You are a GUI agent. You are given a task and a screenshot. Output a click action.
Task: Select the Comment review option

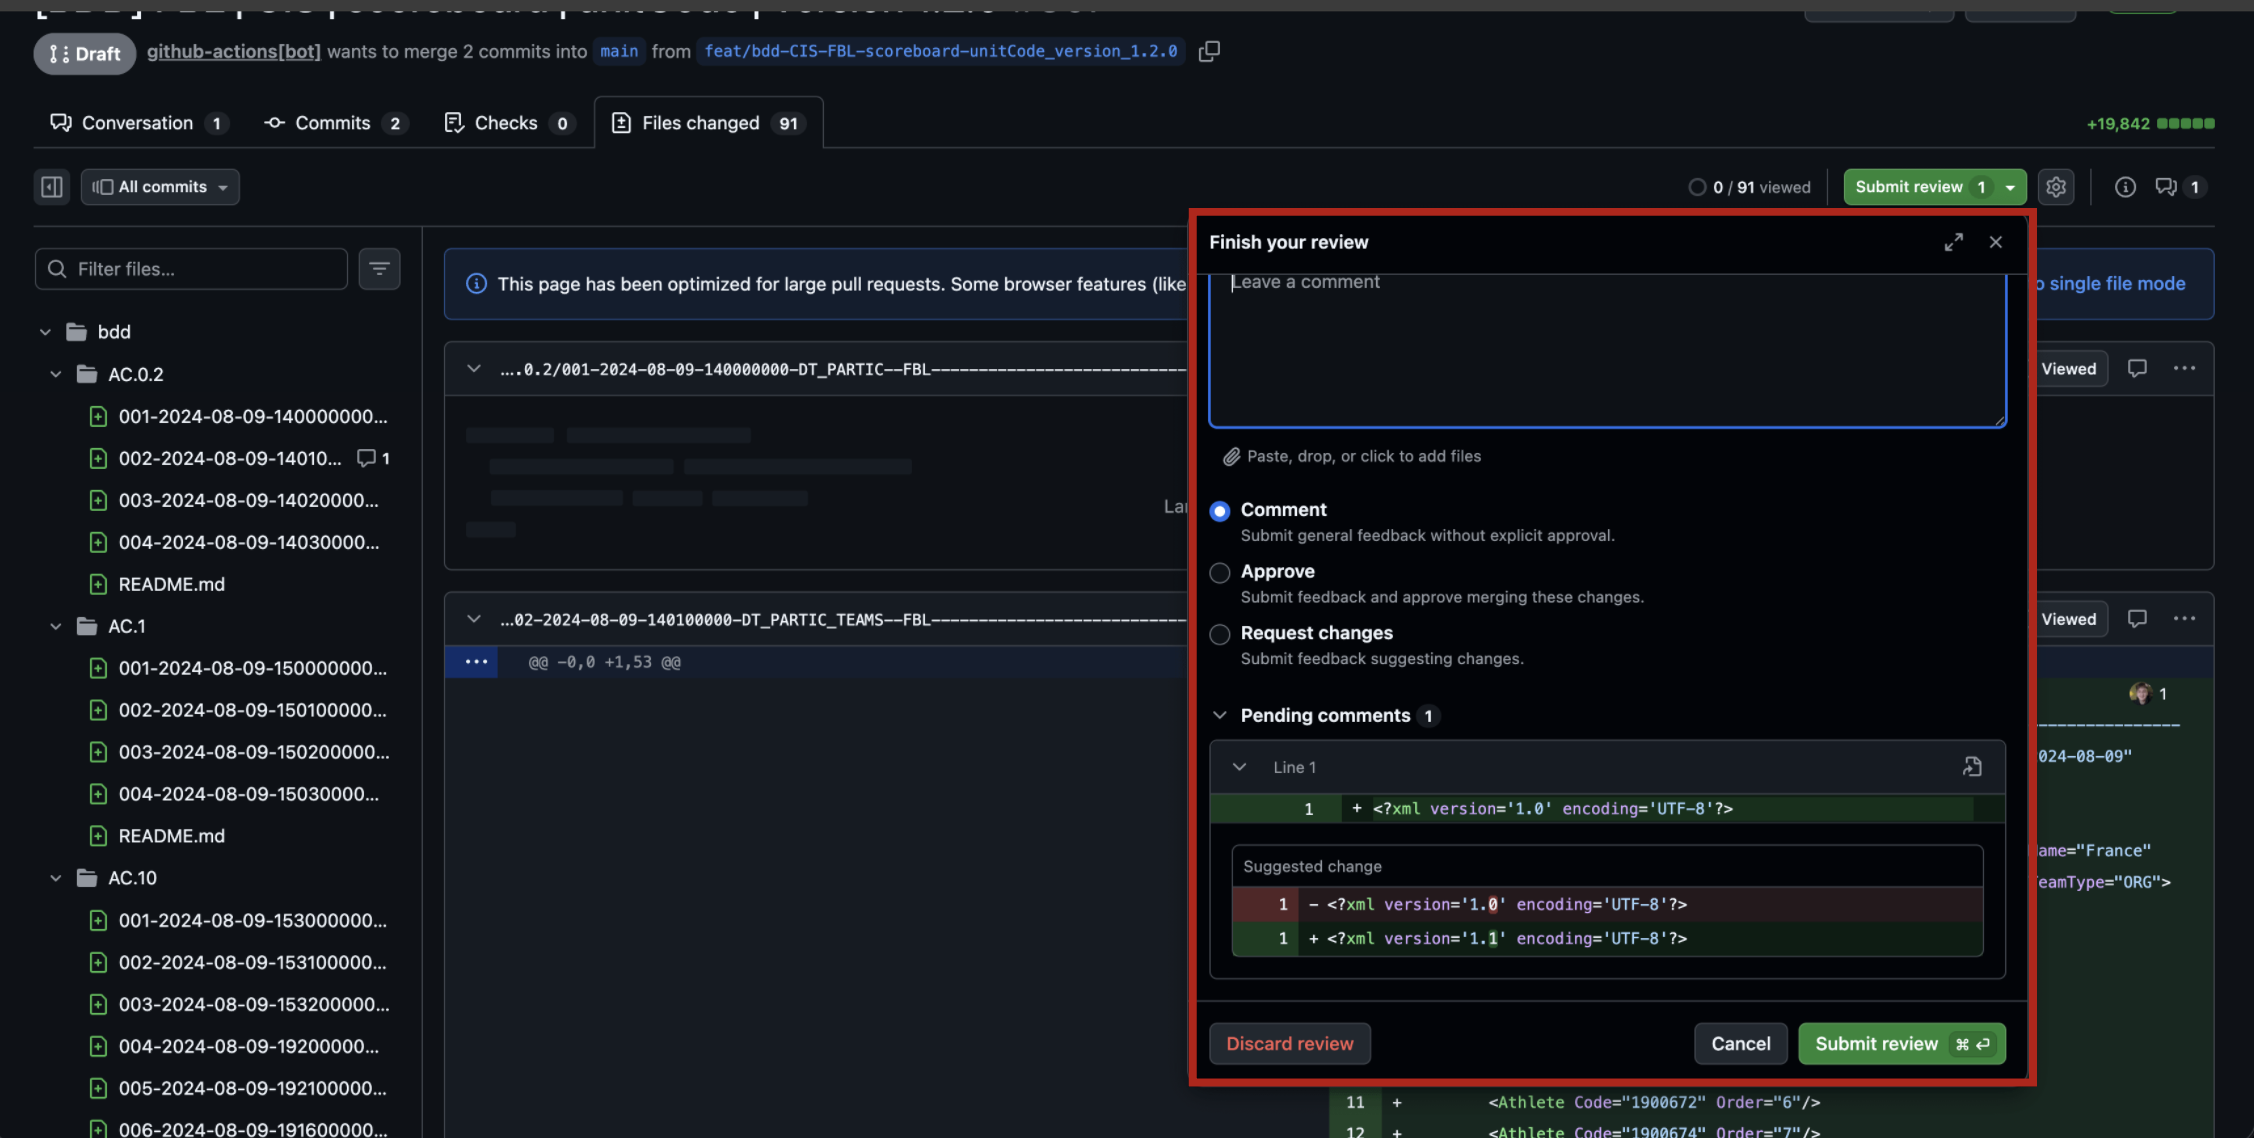(x=1219, y=511)
